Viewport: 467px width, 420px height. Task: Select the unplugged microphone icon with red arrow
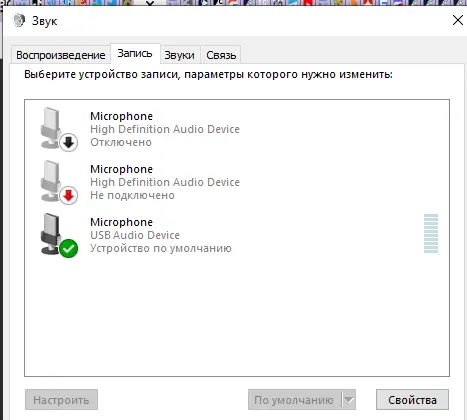pos(59,182)
